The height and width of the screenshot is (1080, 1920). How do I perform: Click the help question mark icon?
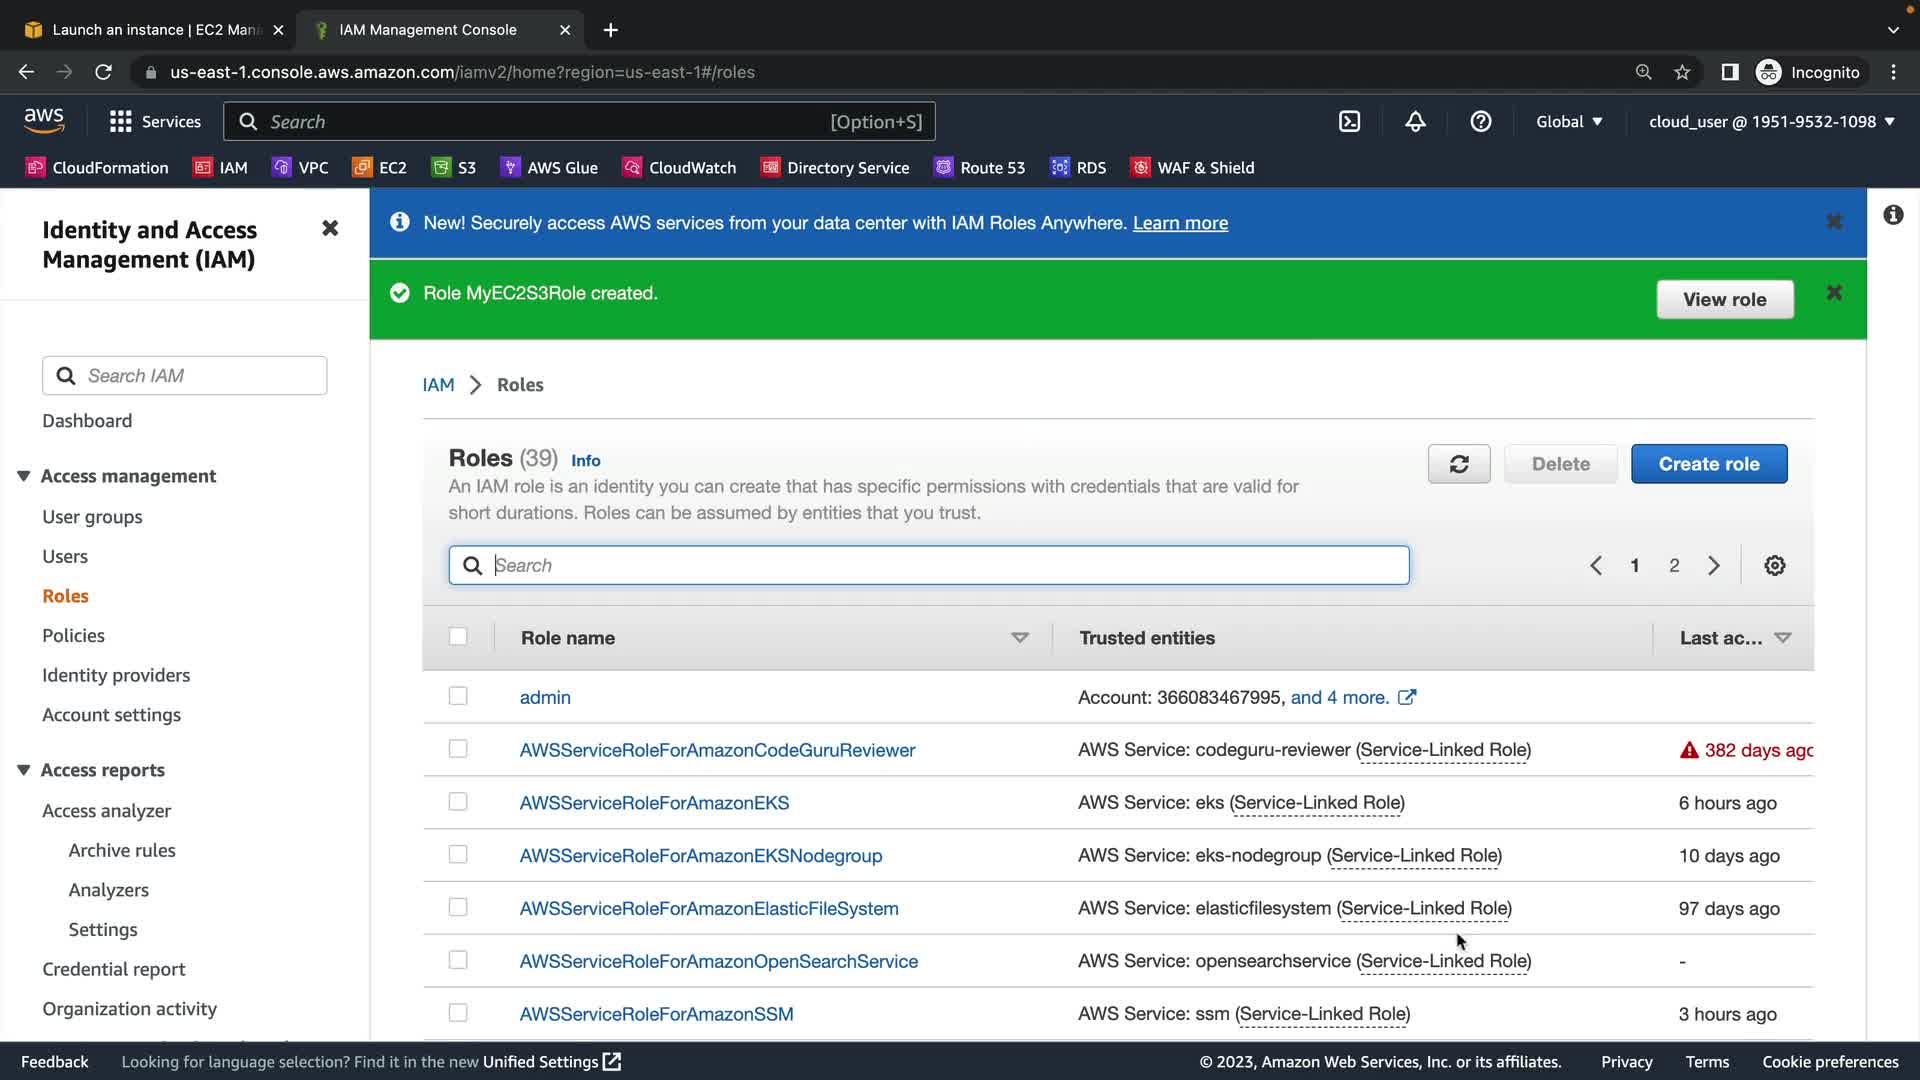pos(1480,122)
